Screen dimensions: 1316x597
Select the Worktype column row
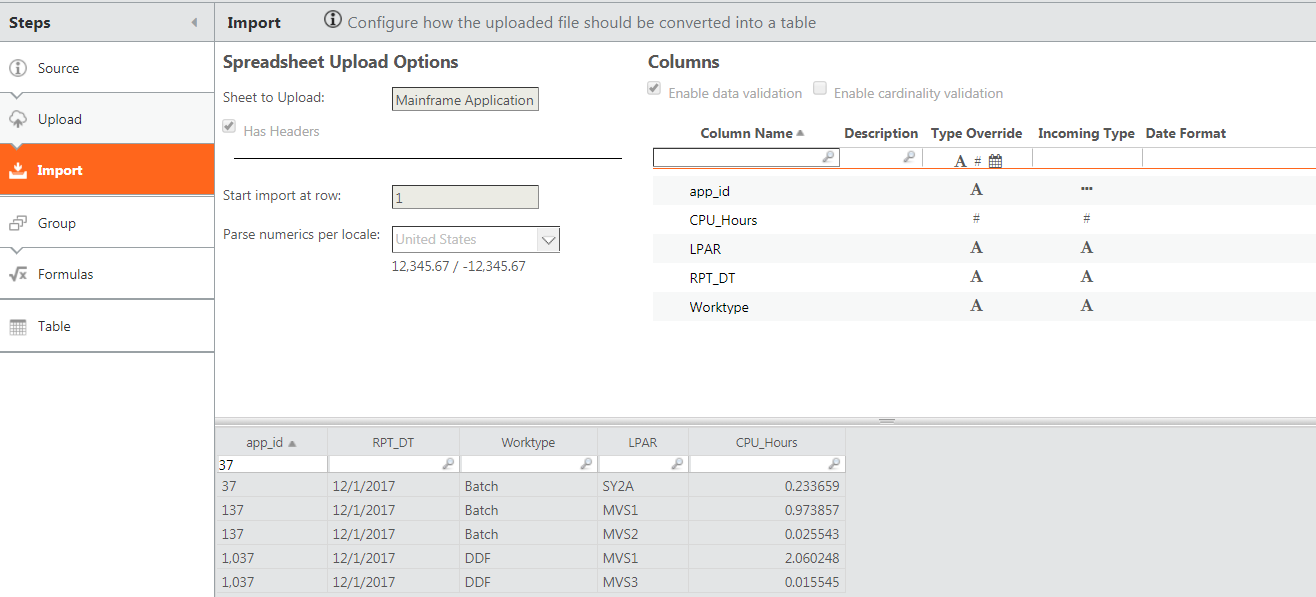pyautogui.click(x=719, y=307)
